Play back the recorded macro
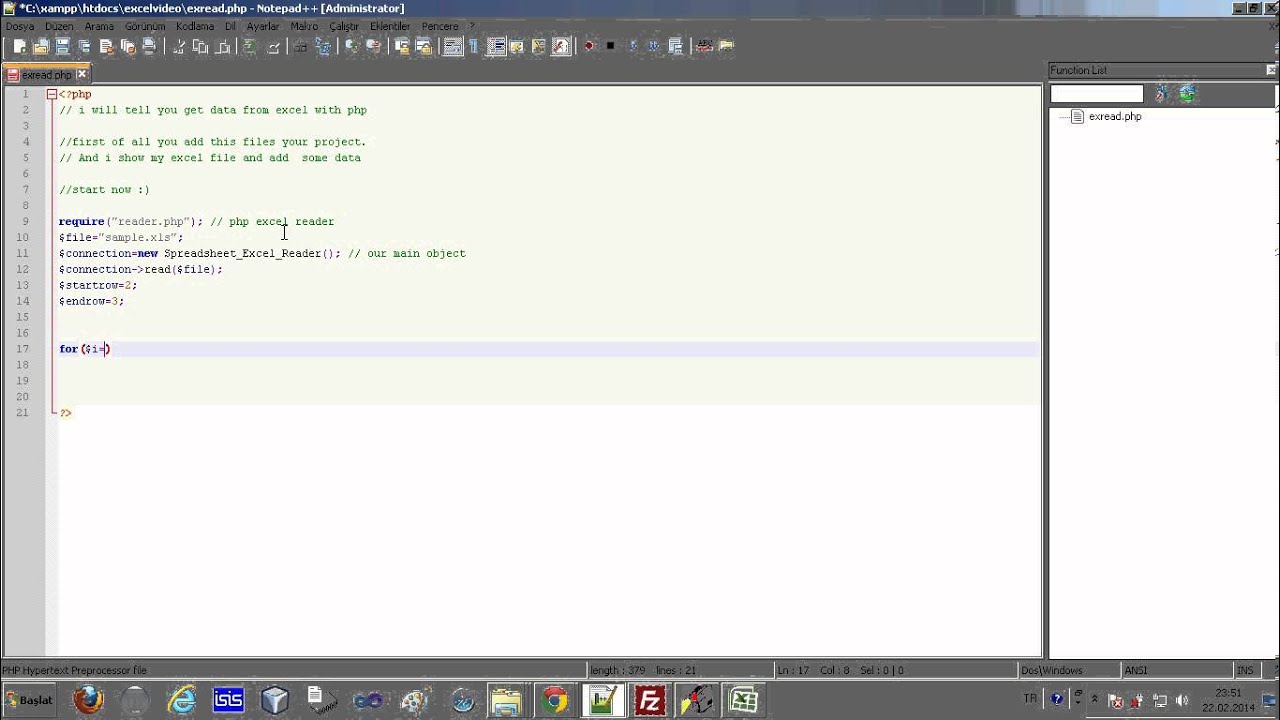This screenshot has width=1280, height=720. pos(632,46)
